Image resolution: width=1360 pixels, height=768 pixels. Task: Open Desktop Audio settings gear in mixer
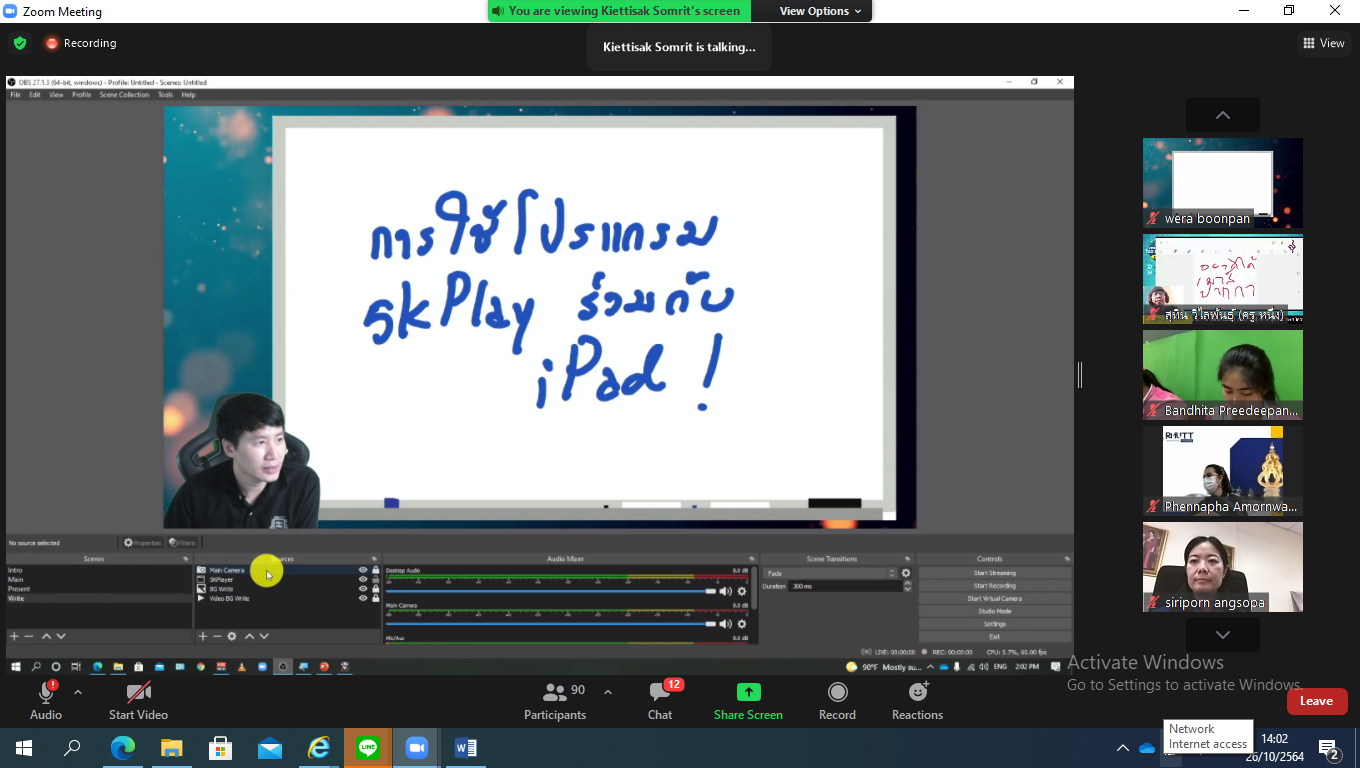point(742,591)
